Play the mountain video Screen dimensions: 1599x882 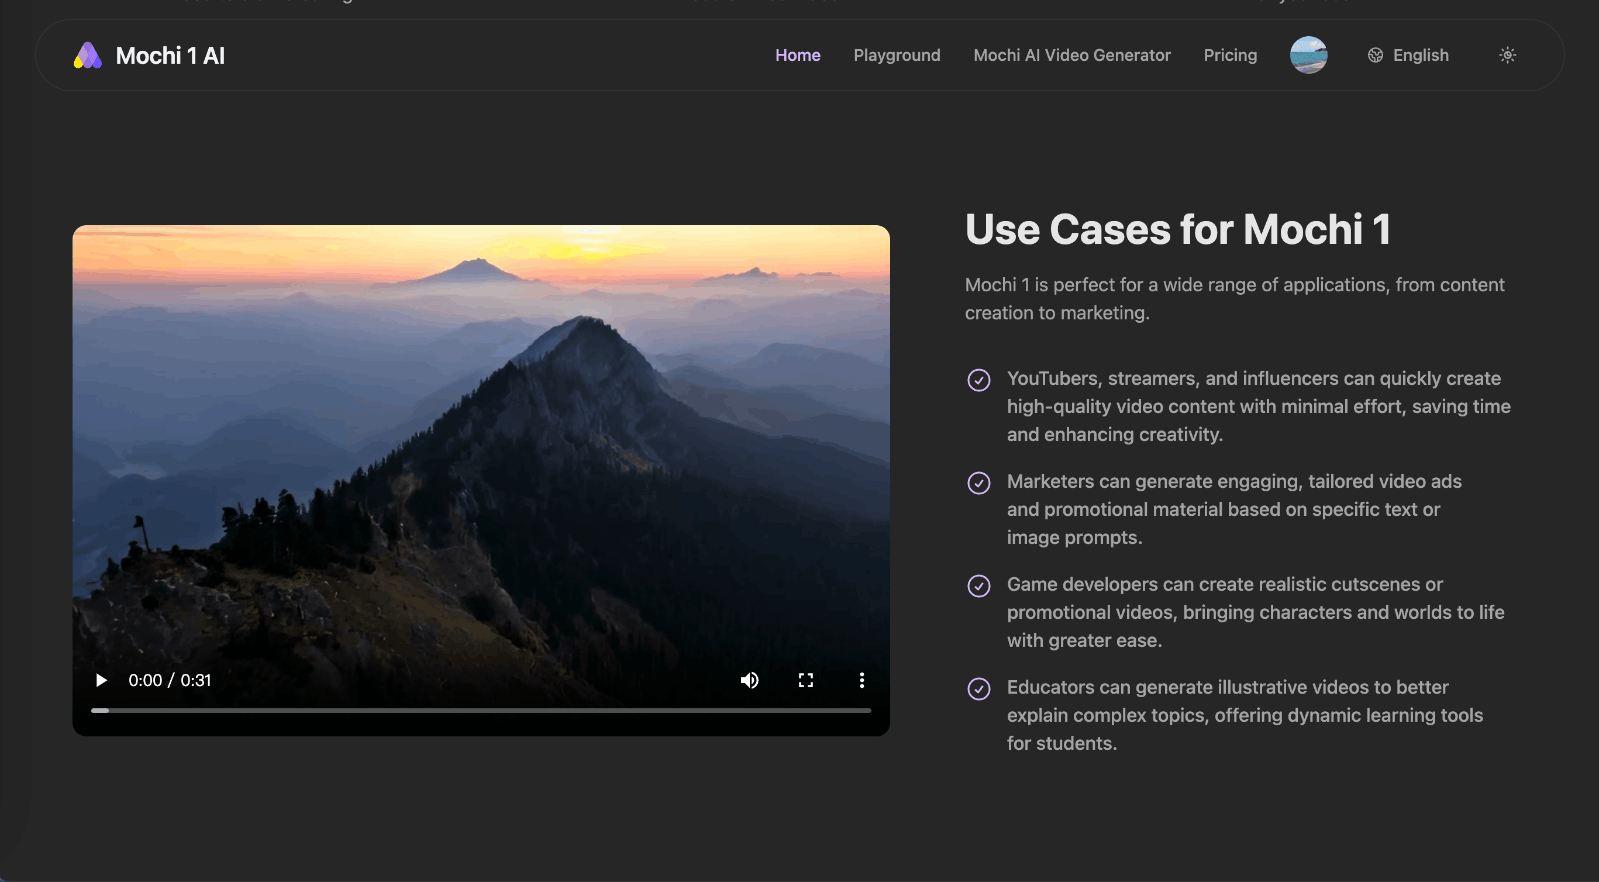[101, 681]
